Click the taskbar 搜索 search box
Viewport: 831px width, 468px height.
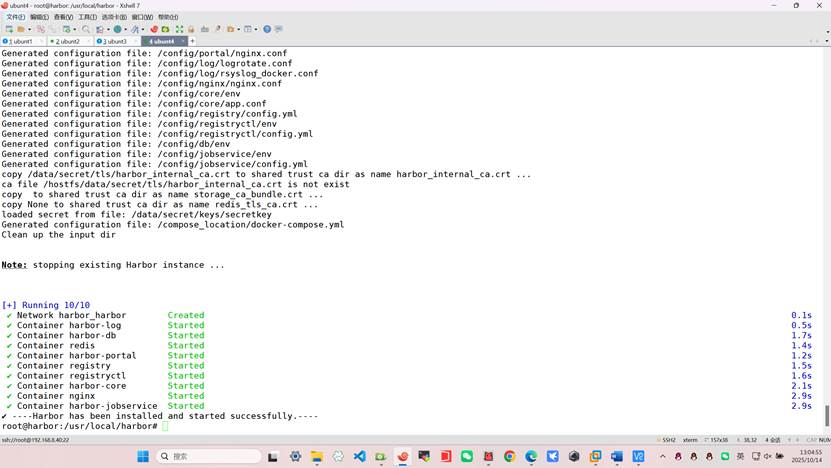pos(209,456)
